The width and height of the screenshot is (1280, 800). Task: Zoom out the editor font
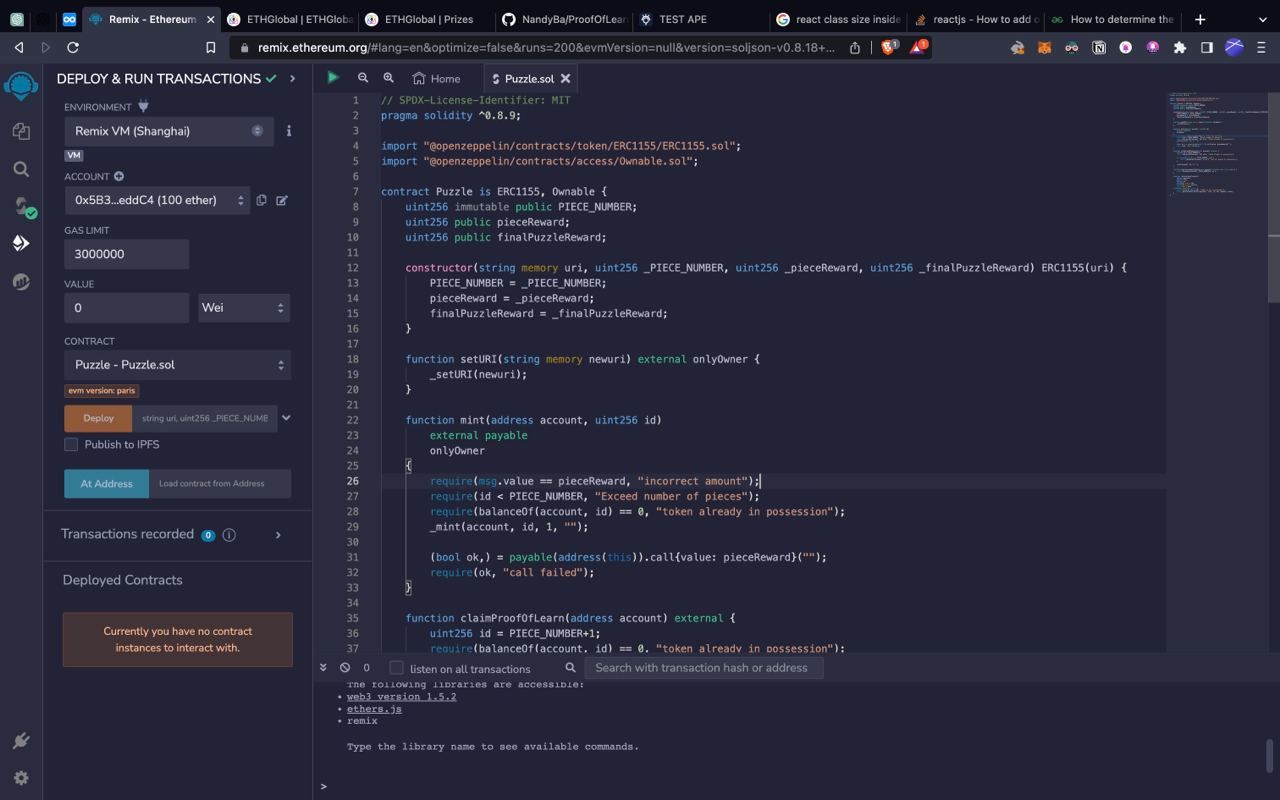pos(362,78)
